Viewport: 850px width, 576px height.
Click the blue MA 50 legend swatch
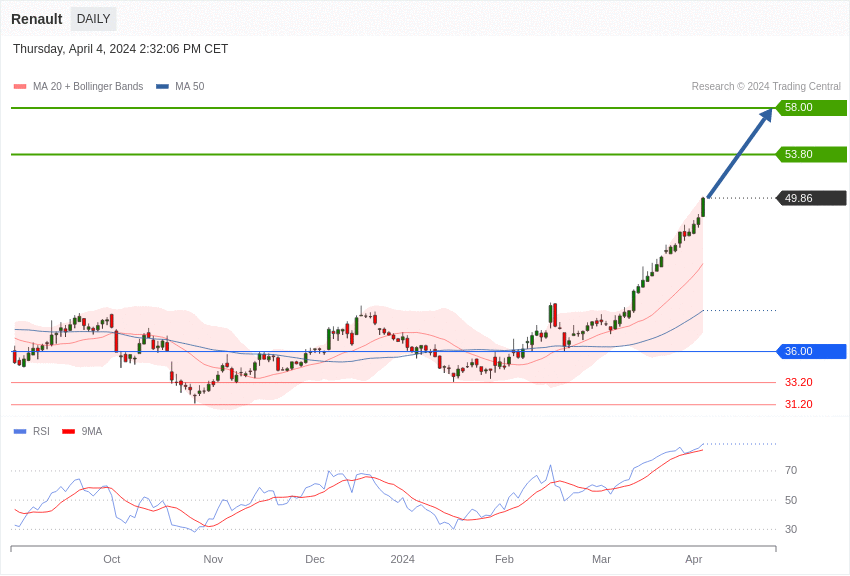pyautogui.click(x=162, y=87)
